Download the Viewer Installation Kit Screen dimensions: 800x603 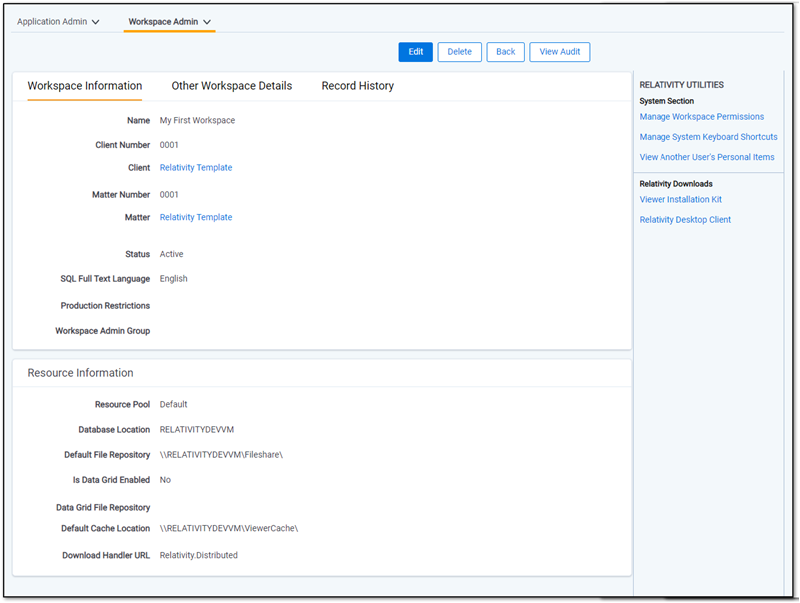pyautogui.click(x=681, y=199)
